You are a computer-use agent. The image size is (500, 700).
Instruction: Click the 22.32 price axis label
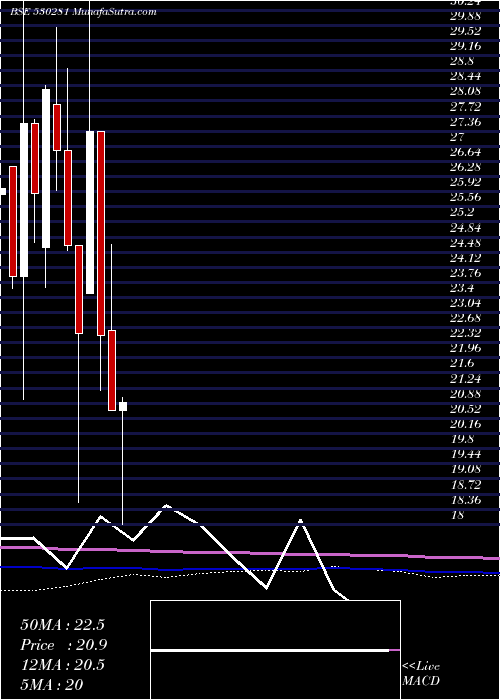[x=466, y=333]
